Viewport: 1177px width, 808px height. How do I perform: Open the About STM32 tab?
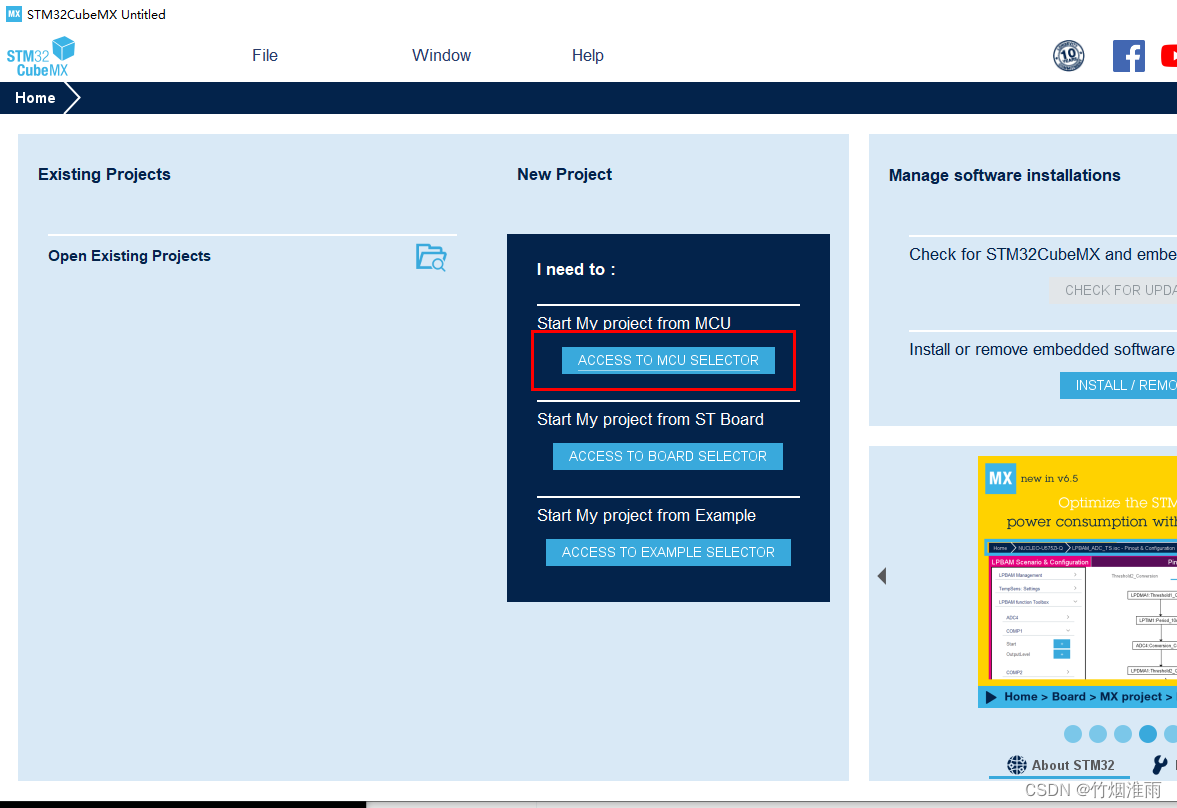(1060, 765)
